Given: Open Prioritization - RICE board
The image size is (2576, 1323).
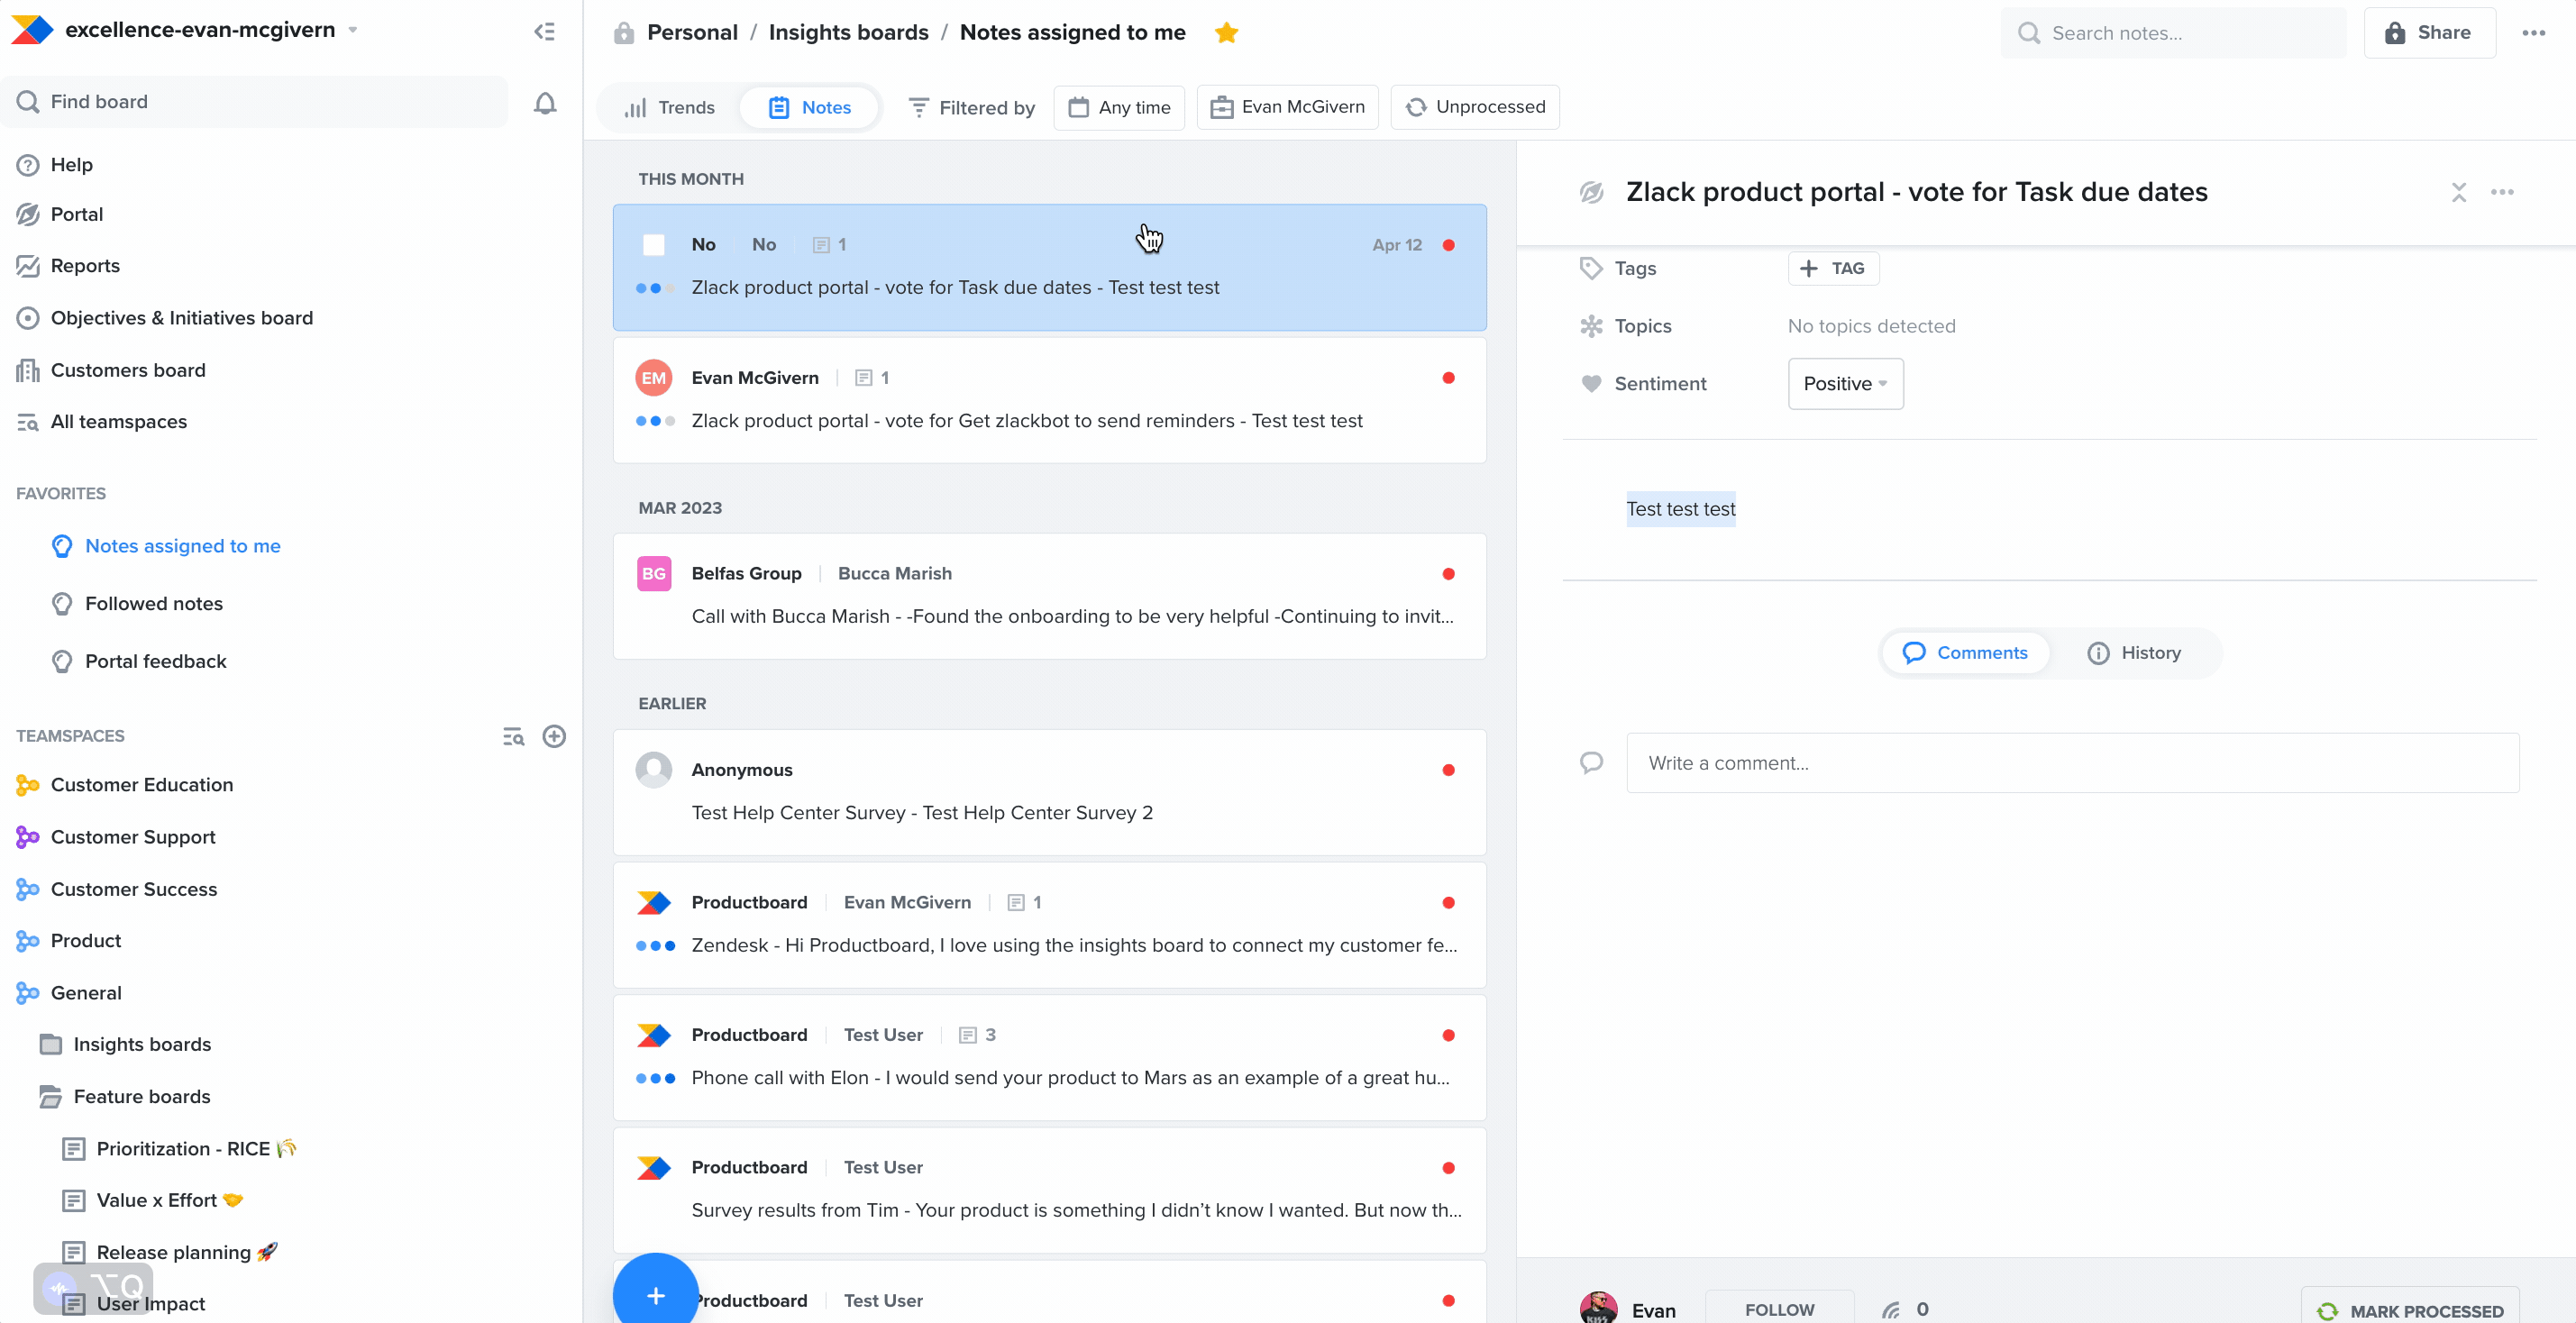Looking at the screenshot, I should click(182, 1149).
